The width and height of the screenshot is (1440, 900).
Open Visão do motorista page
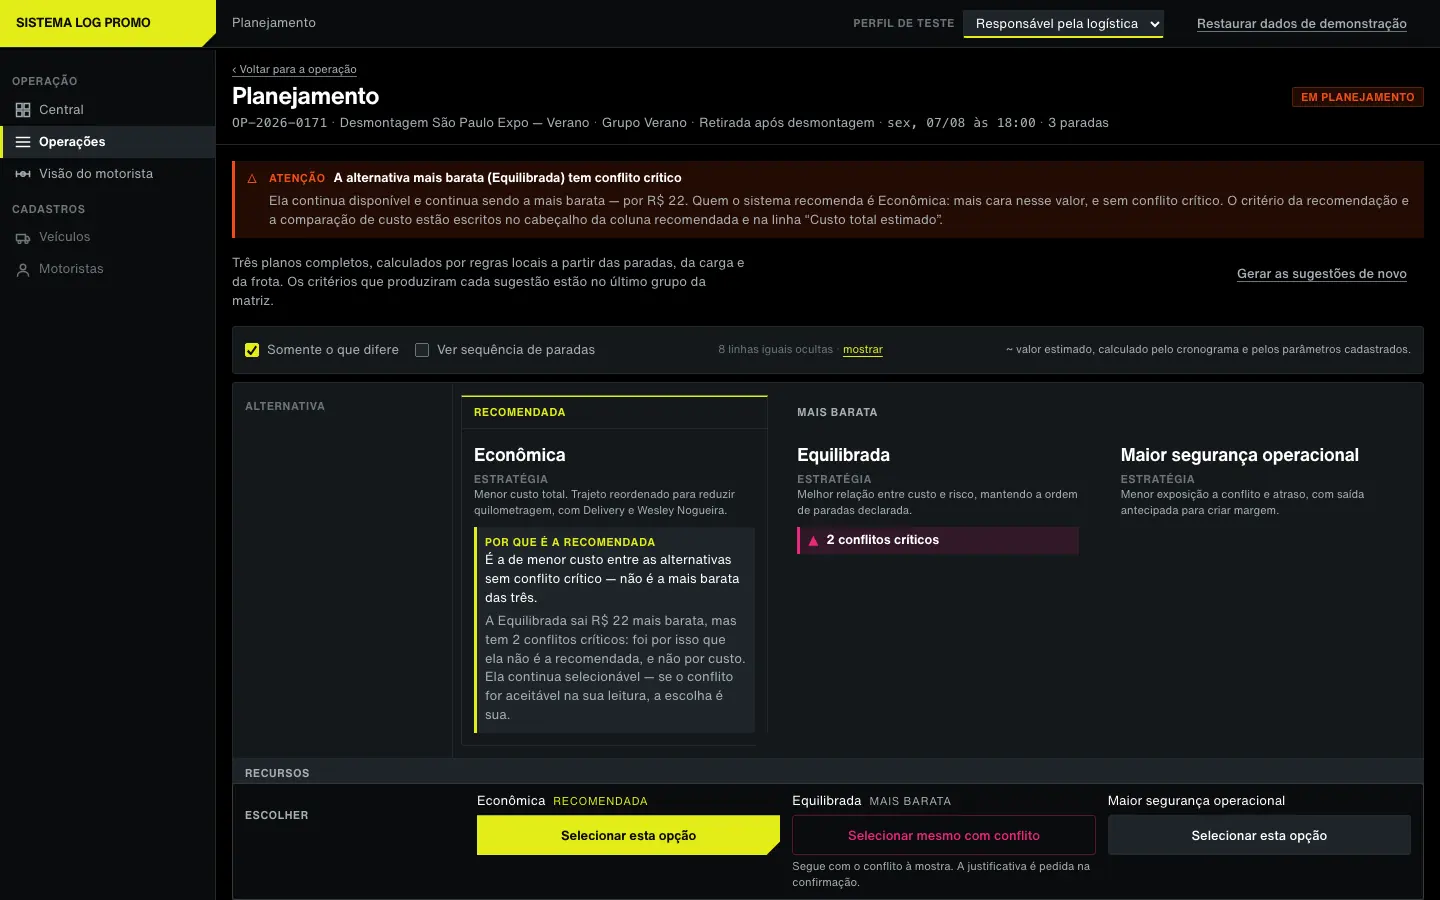(x=108, y=174)
